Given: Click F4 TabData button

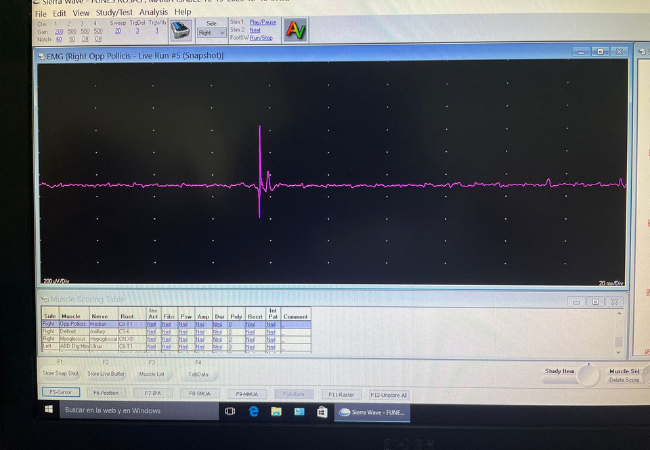Looking at the screenshot, I should tap(198, 374).
